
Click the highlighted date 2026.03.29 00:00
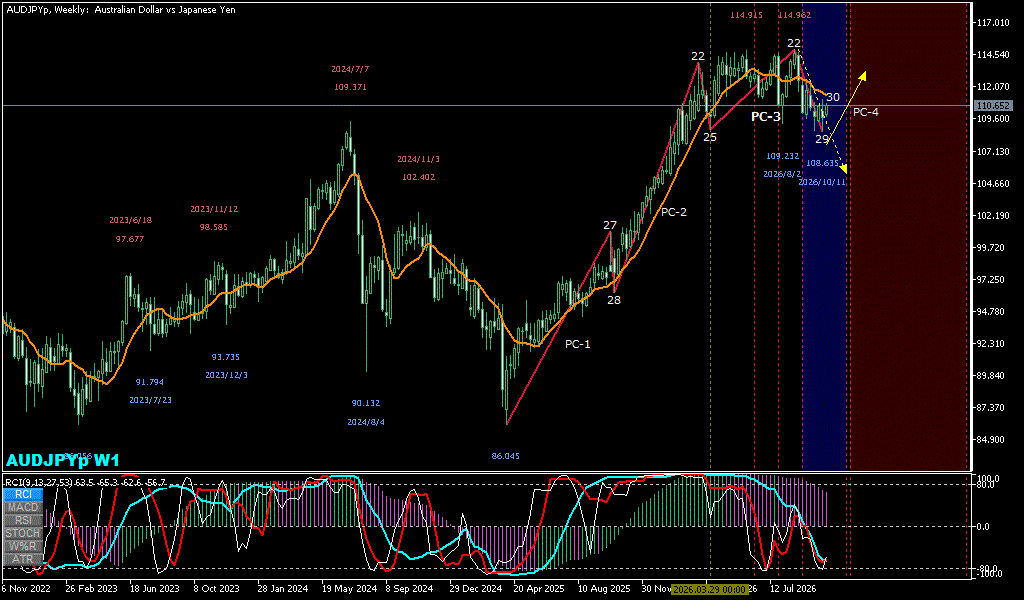[710, 589]
